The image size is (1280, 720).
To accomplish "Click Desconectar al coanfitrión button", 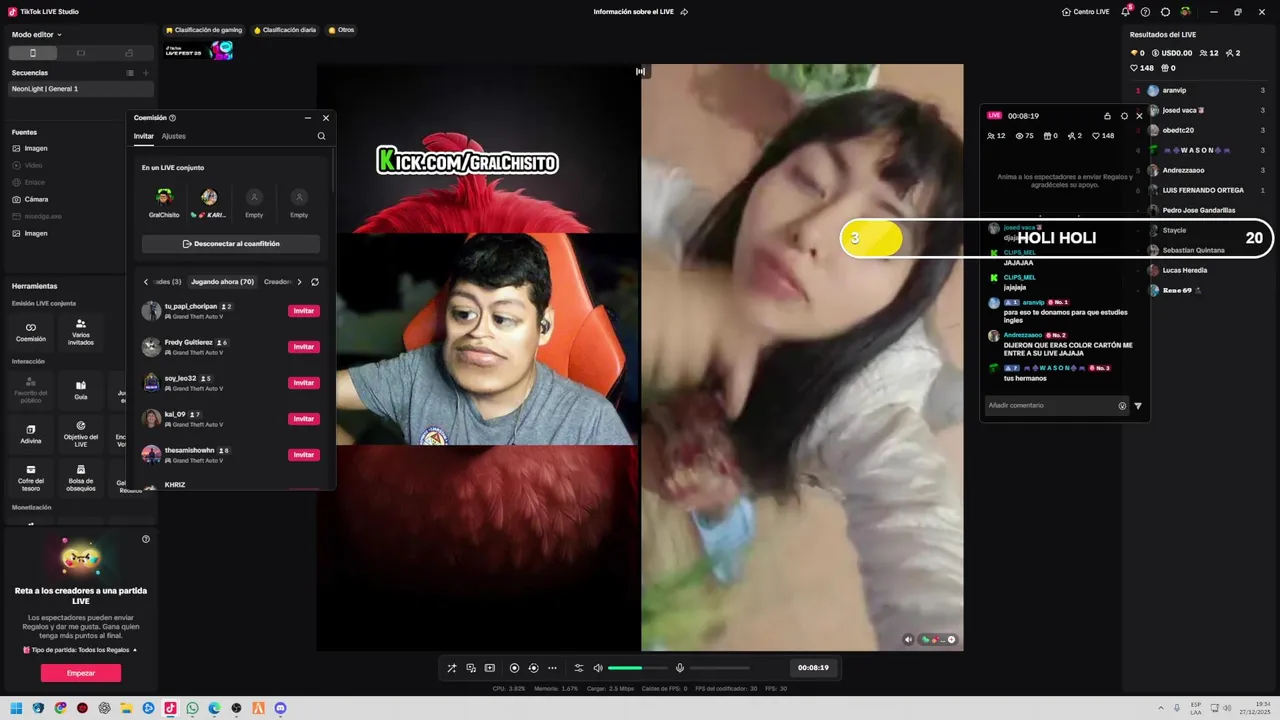I will coord(231,244).
